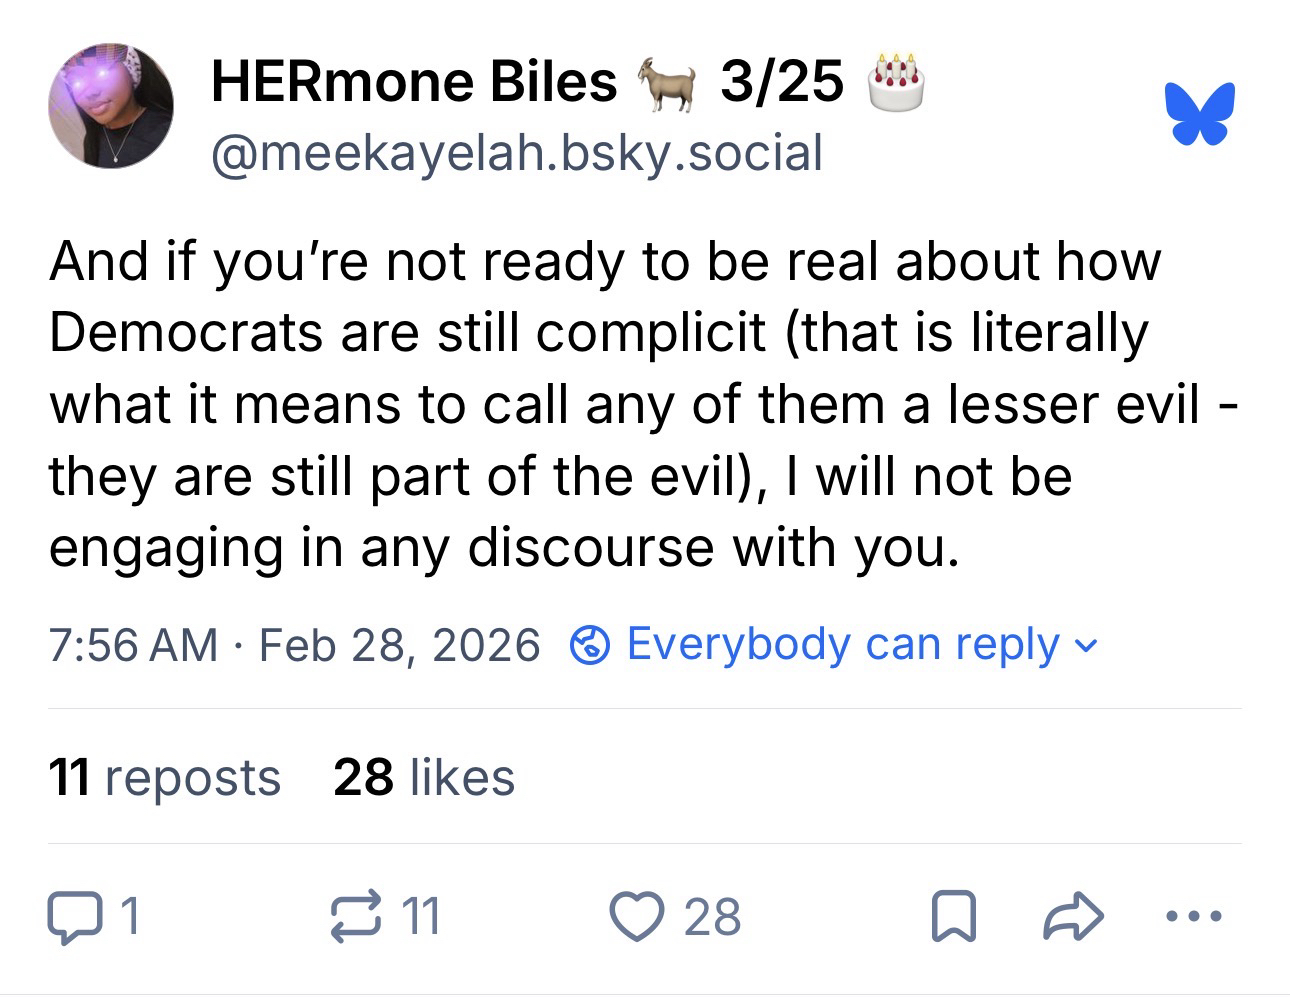View the "28 likes" list
This screenshot has width=1290, height=997.
[424, 777]
